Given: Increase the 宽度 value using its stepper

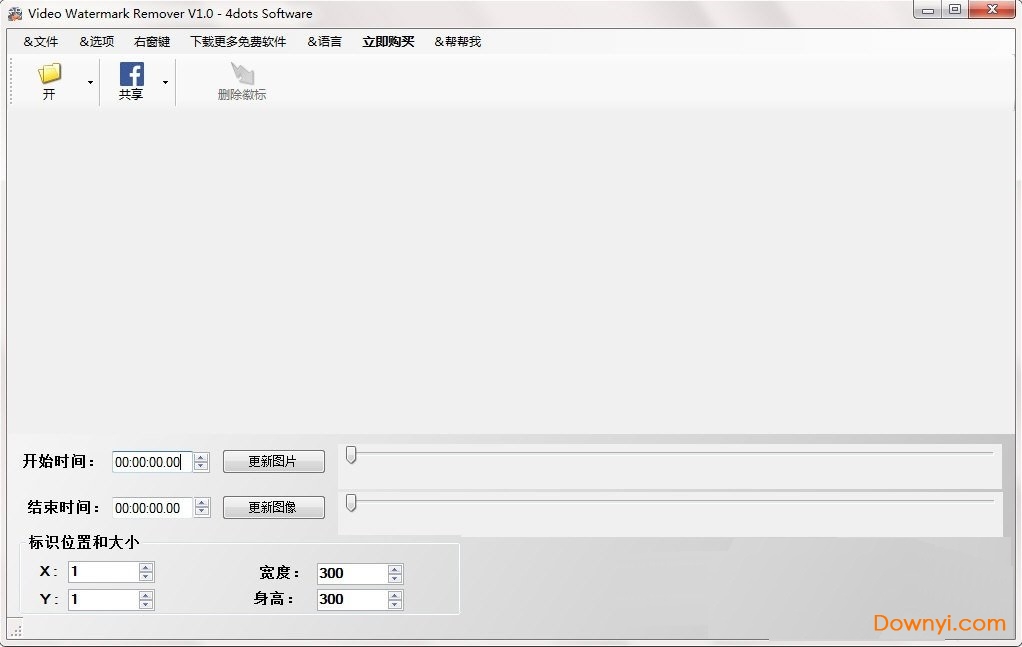Looking at the screenshot, I should pos(397,568).
